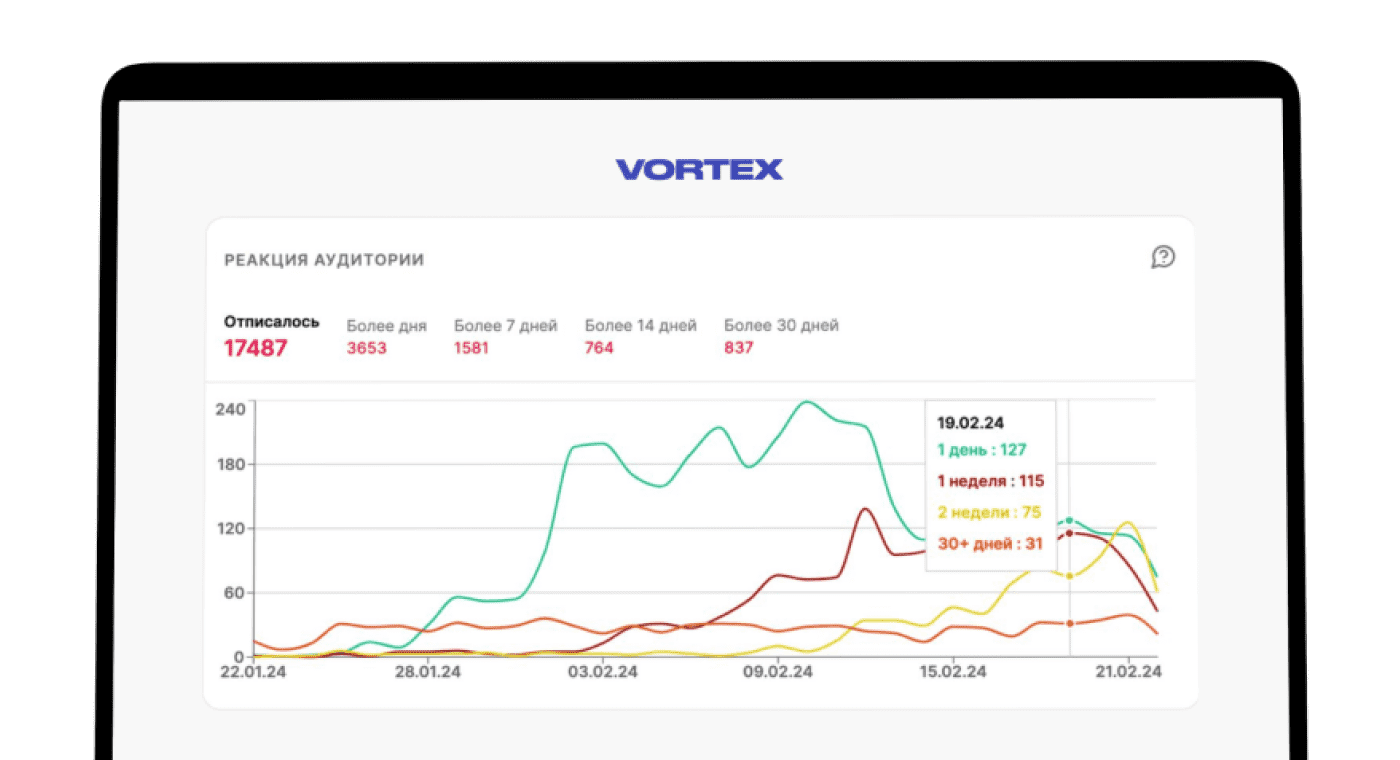Click the 22.01.24 axis date label

click(x=254, y=673)
